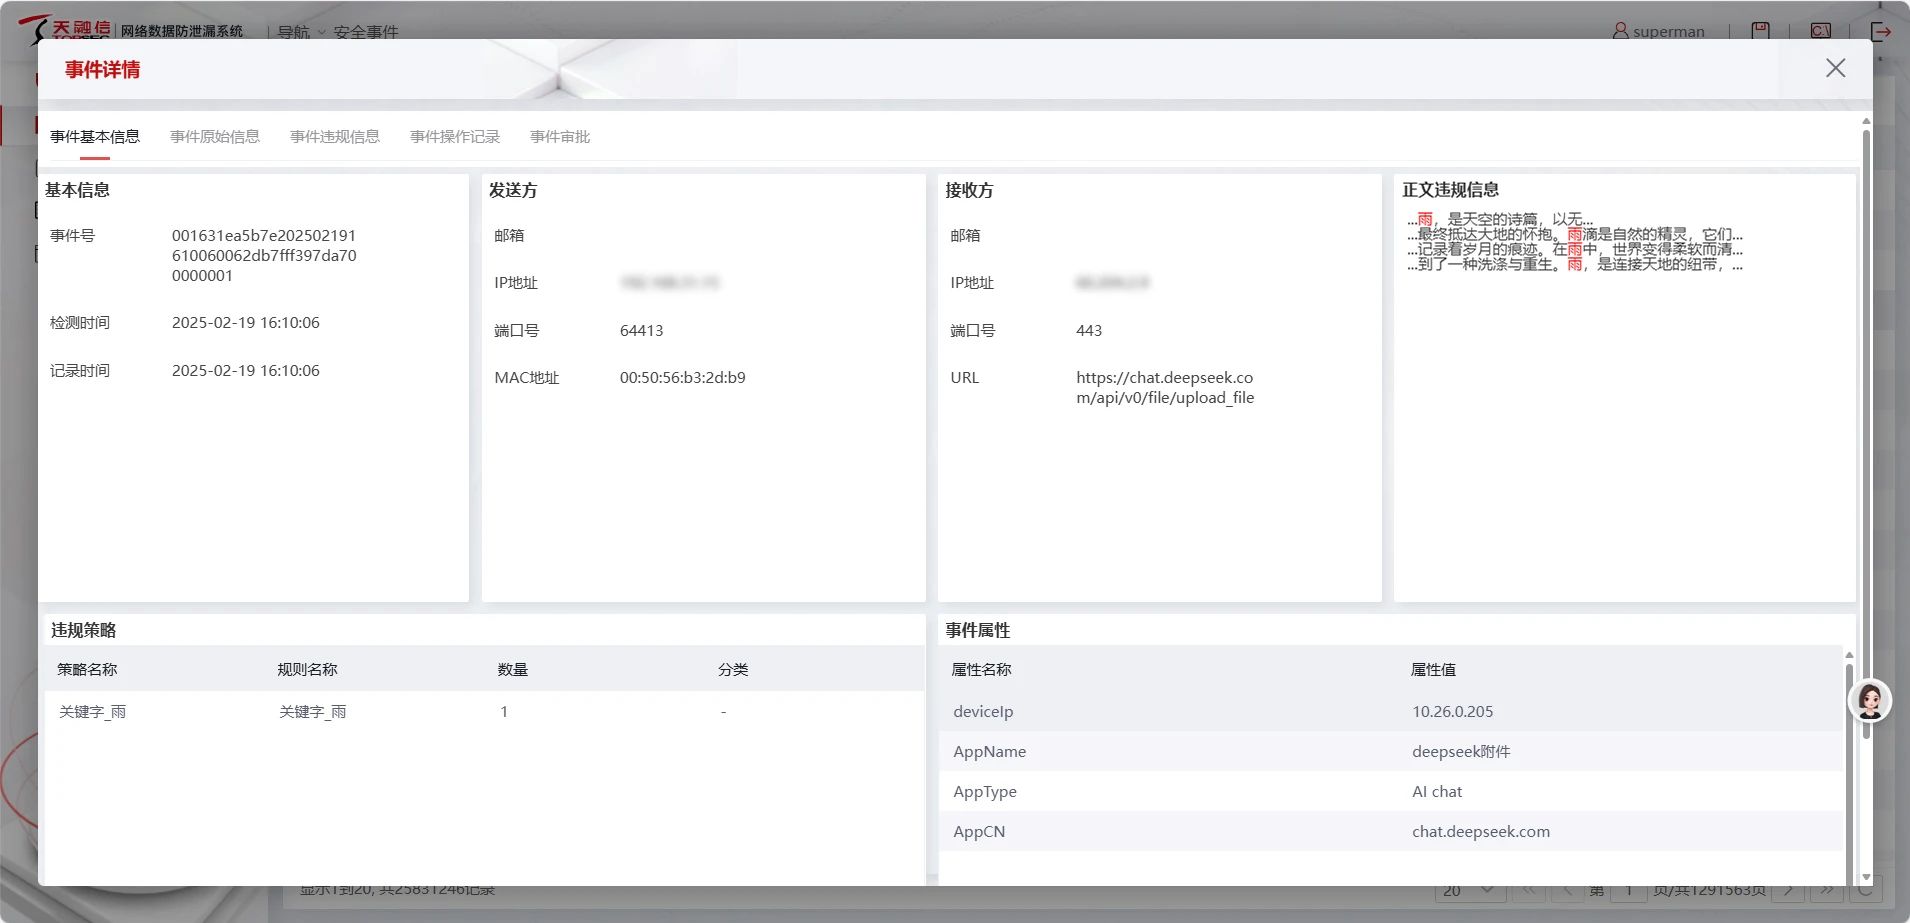Click the floppy disk save icon in header

click(1760, 31)
